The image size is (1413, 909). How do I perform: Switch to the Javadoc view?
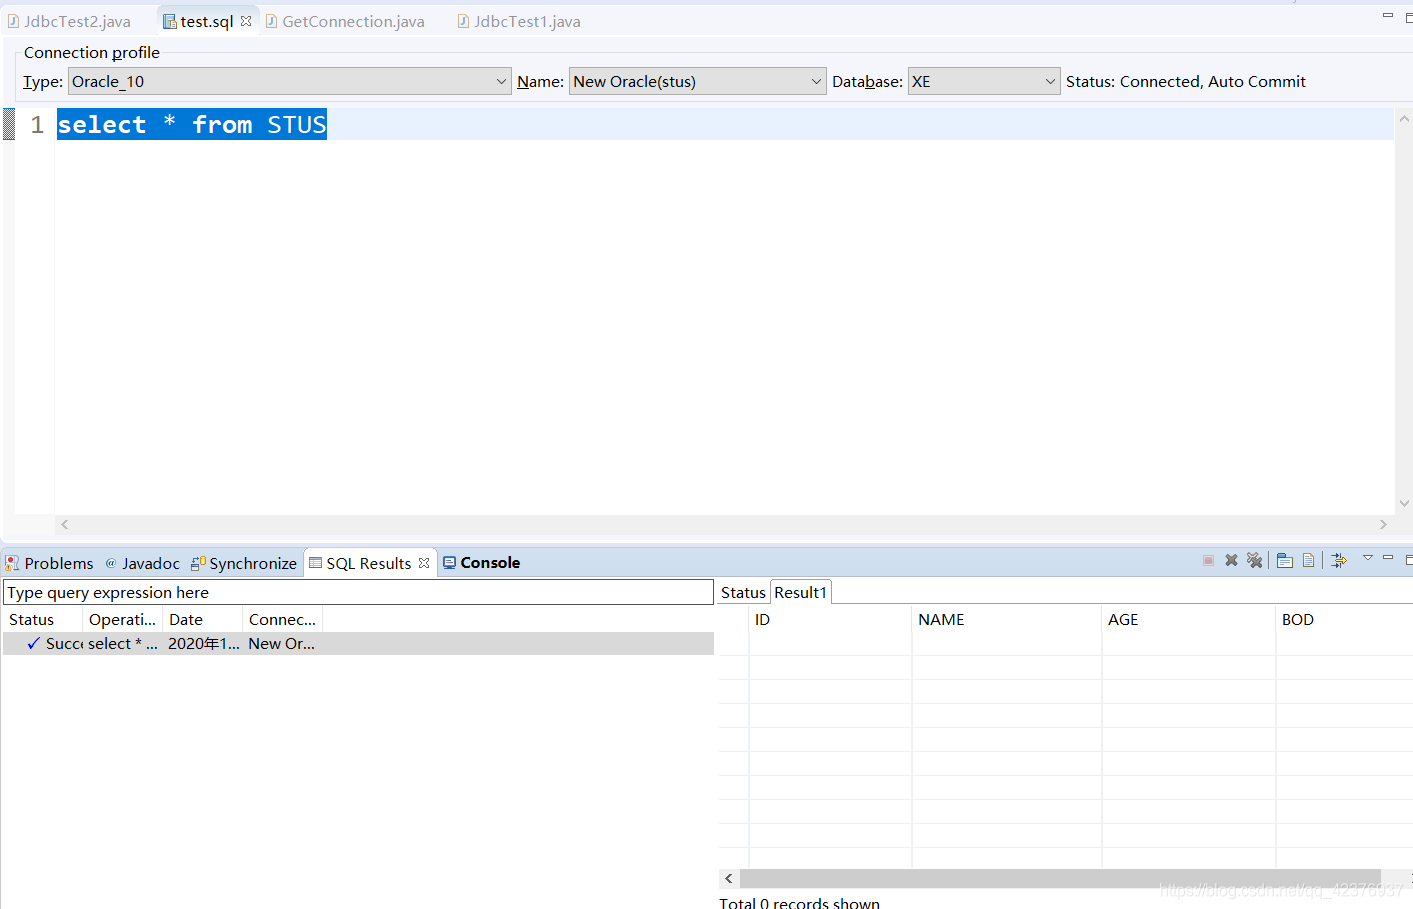[143, 563]
